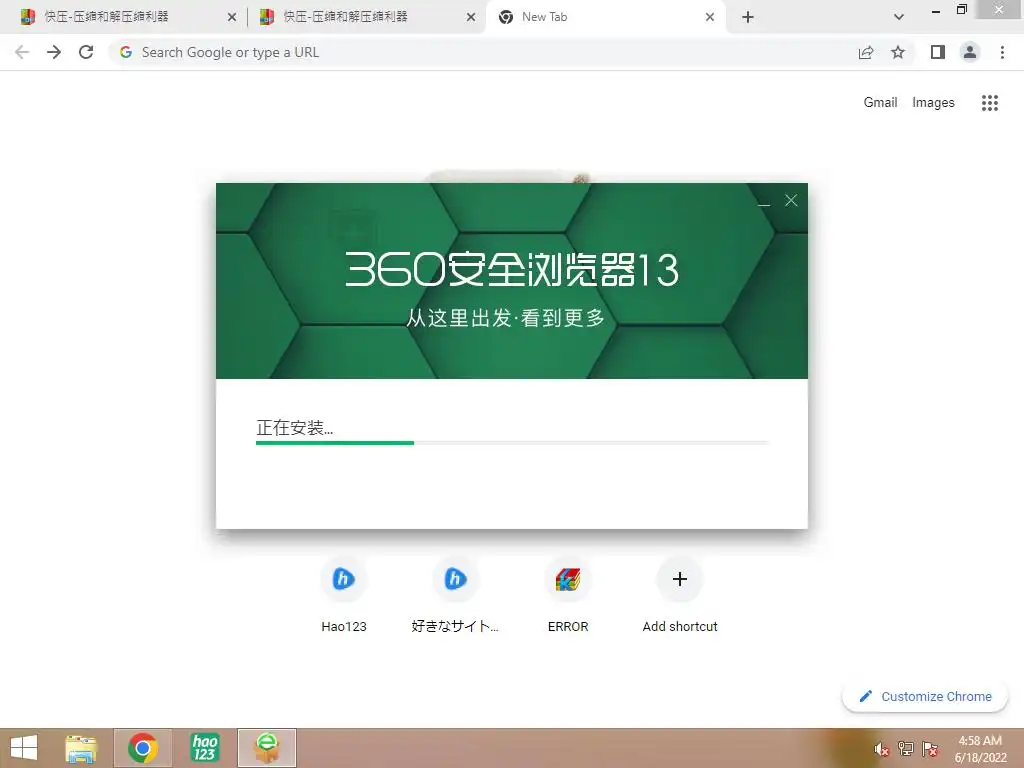The width and height of the screenshot is (1024, 768).
Task: Open the Gmail link
Action: 880,103
